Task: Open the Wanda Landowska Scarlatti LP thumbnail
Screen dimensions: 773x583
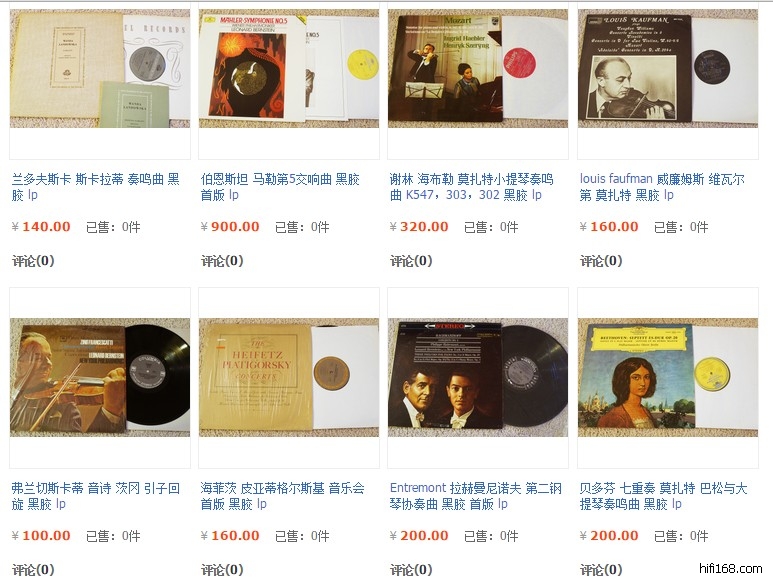Action: [x=100, y=69]
